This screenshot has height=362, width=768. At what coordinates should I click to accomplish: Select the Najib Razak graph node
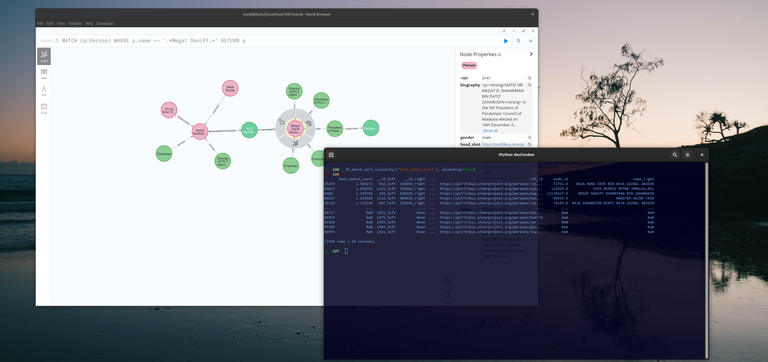coord(230,88)
